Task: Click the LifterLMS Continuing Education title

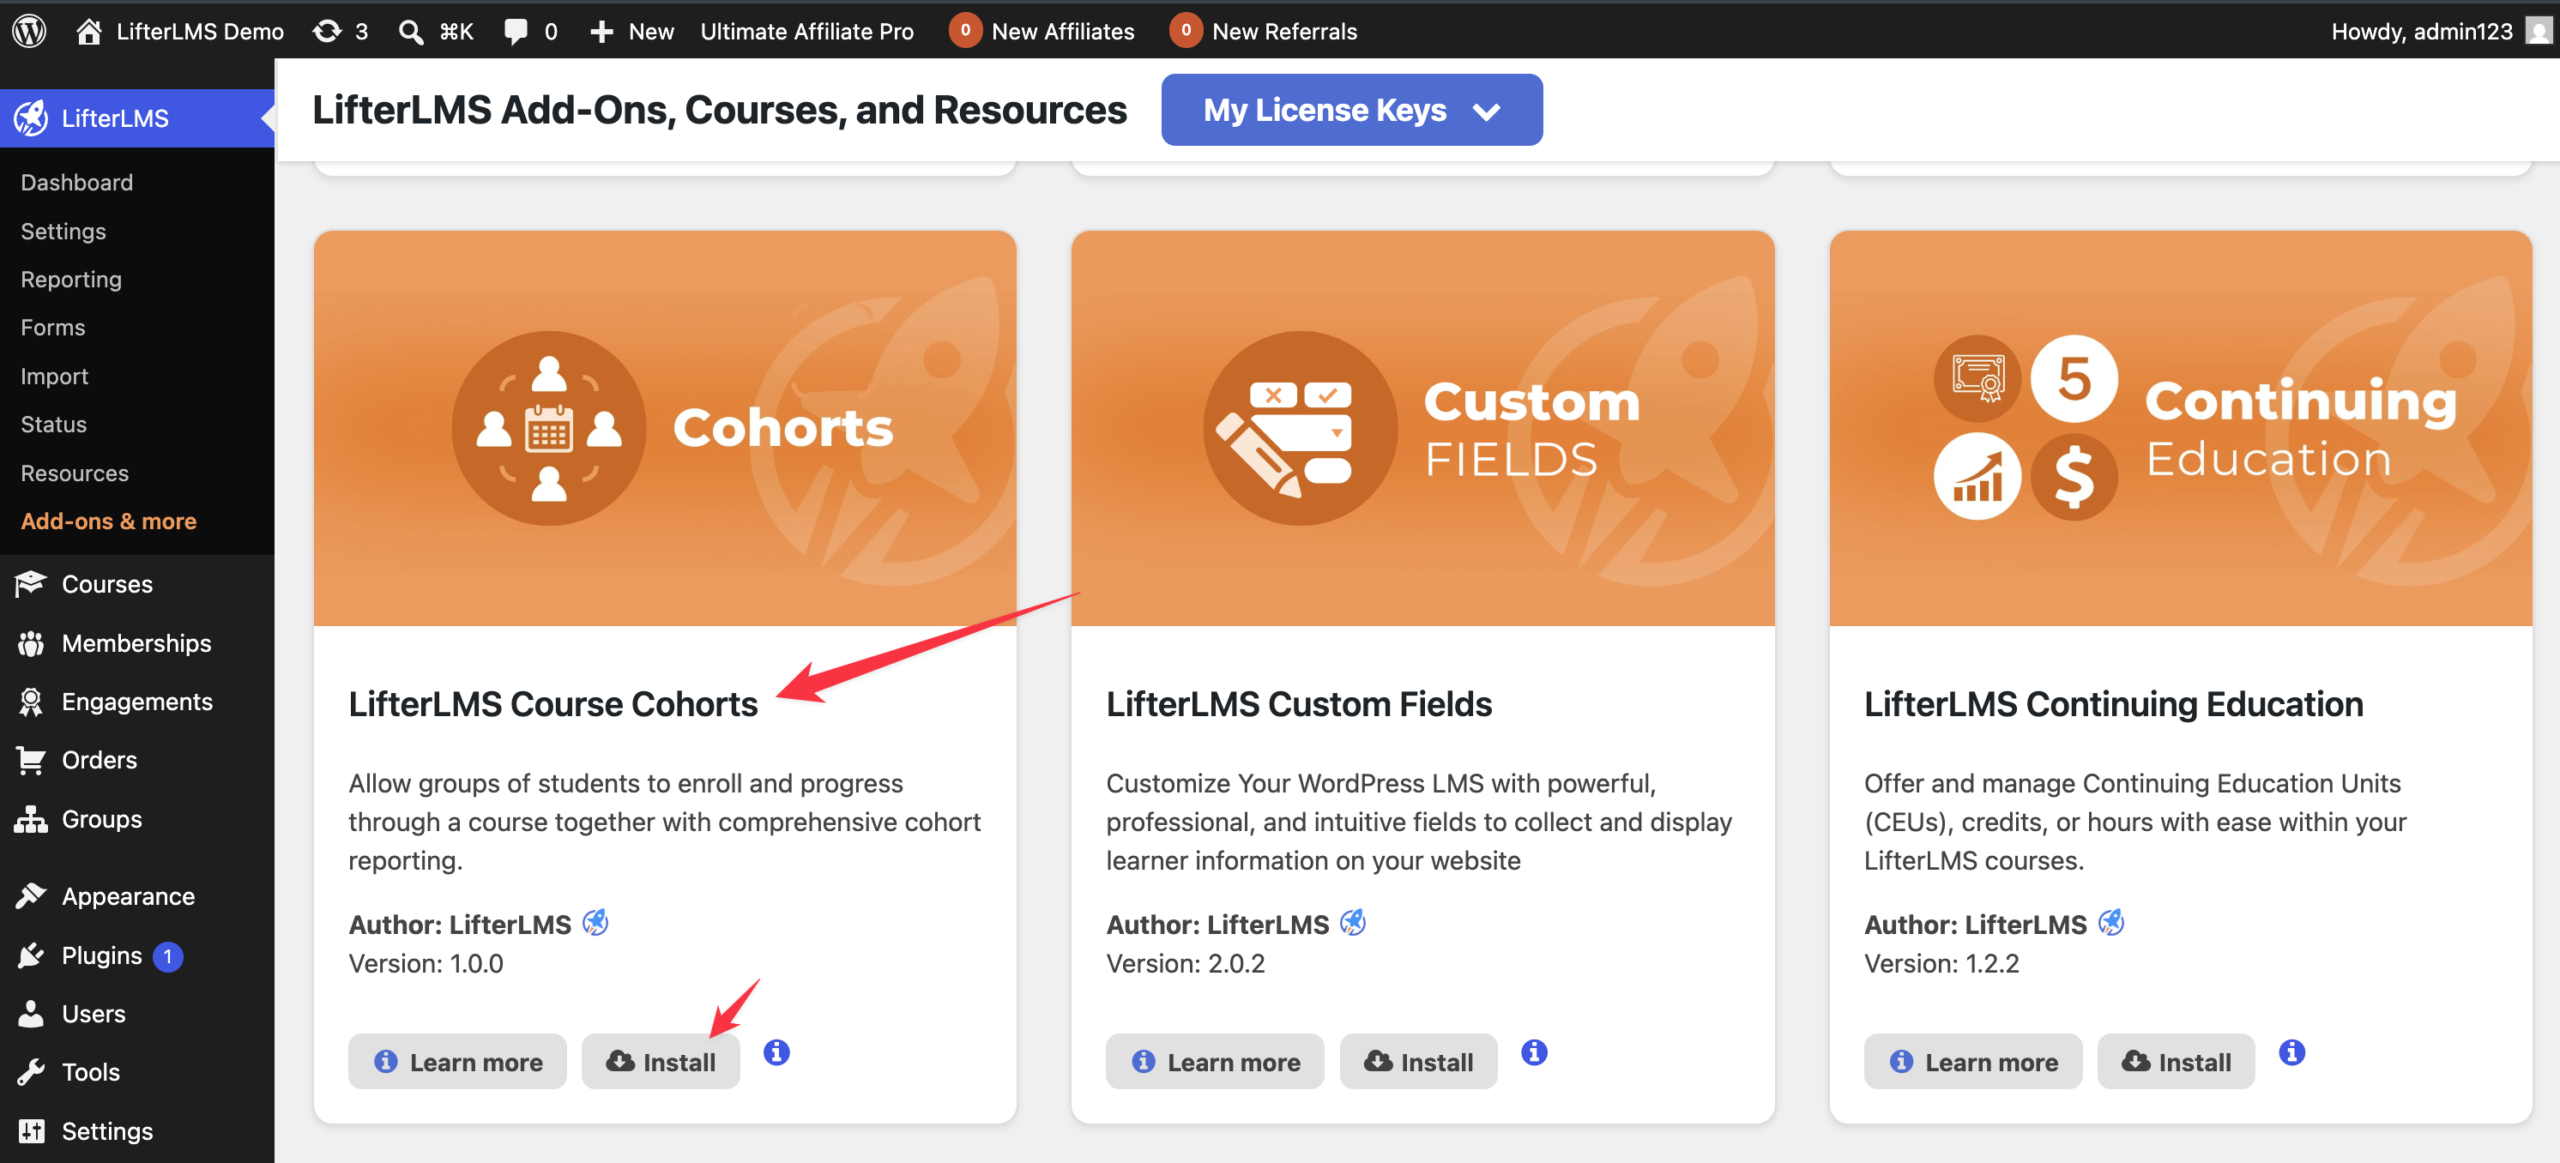Action: tap(2114, 704)
